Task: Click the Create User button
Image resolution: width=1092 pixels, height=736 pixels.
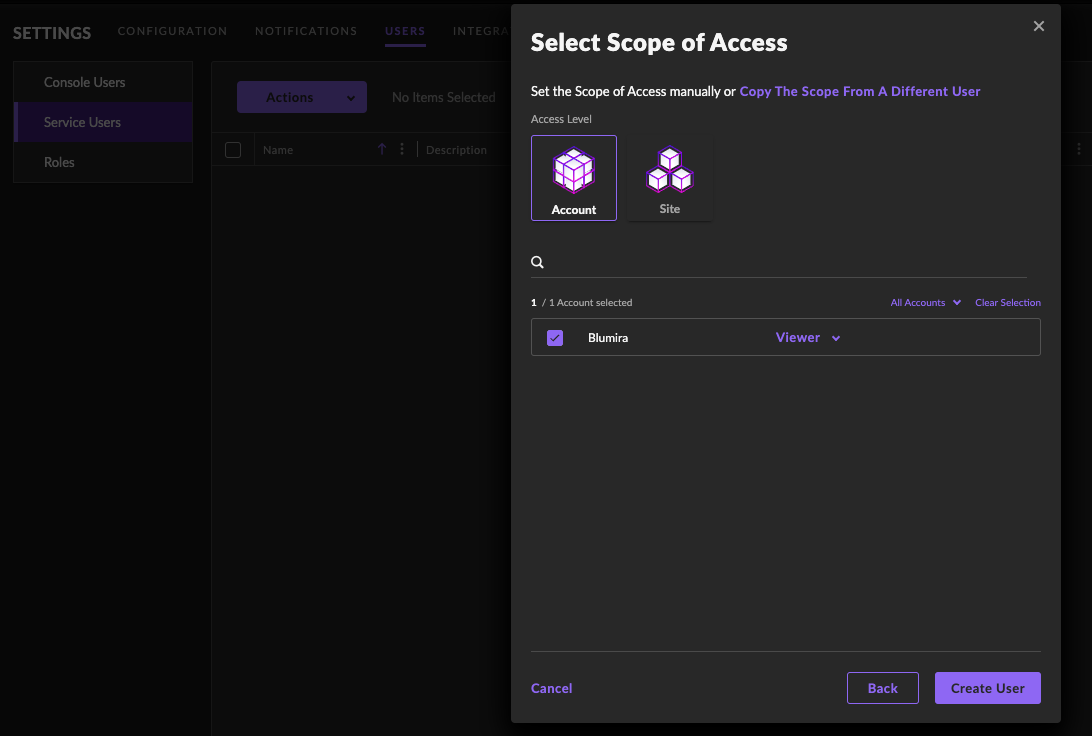Action: click(987, 688)
